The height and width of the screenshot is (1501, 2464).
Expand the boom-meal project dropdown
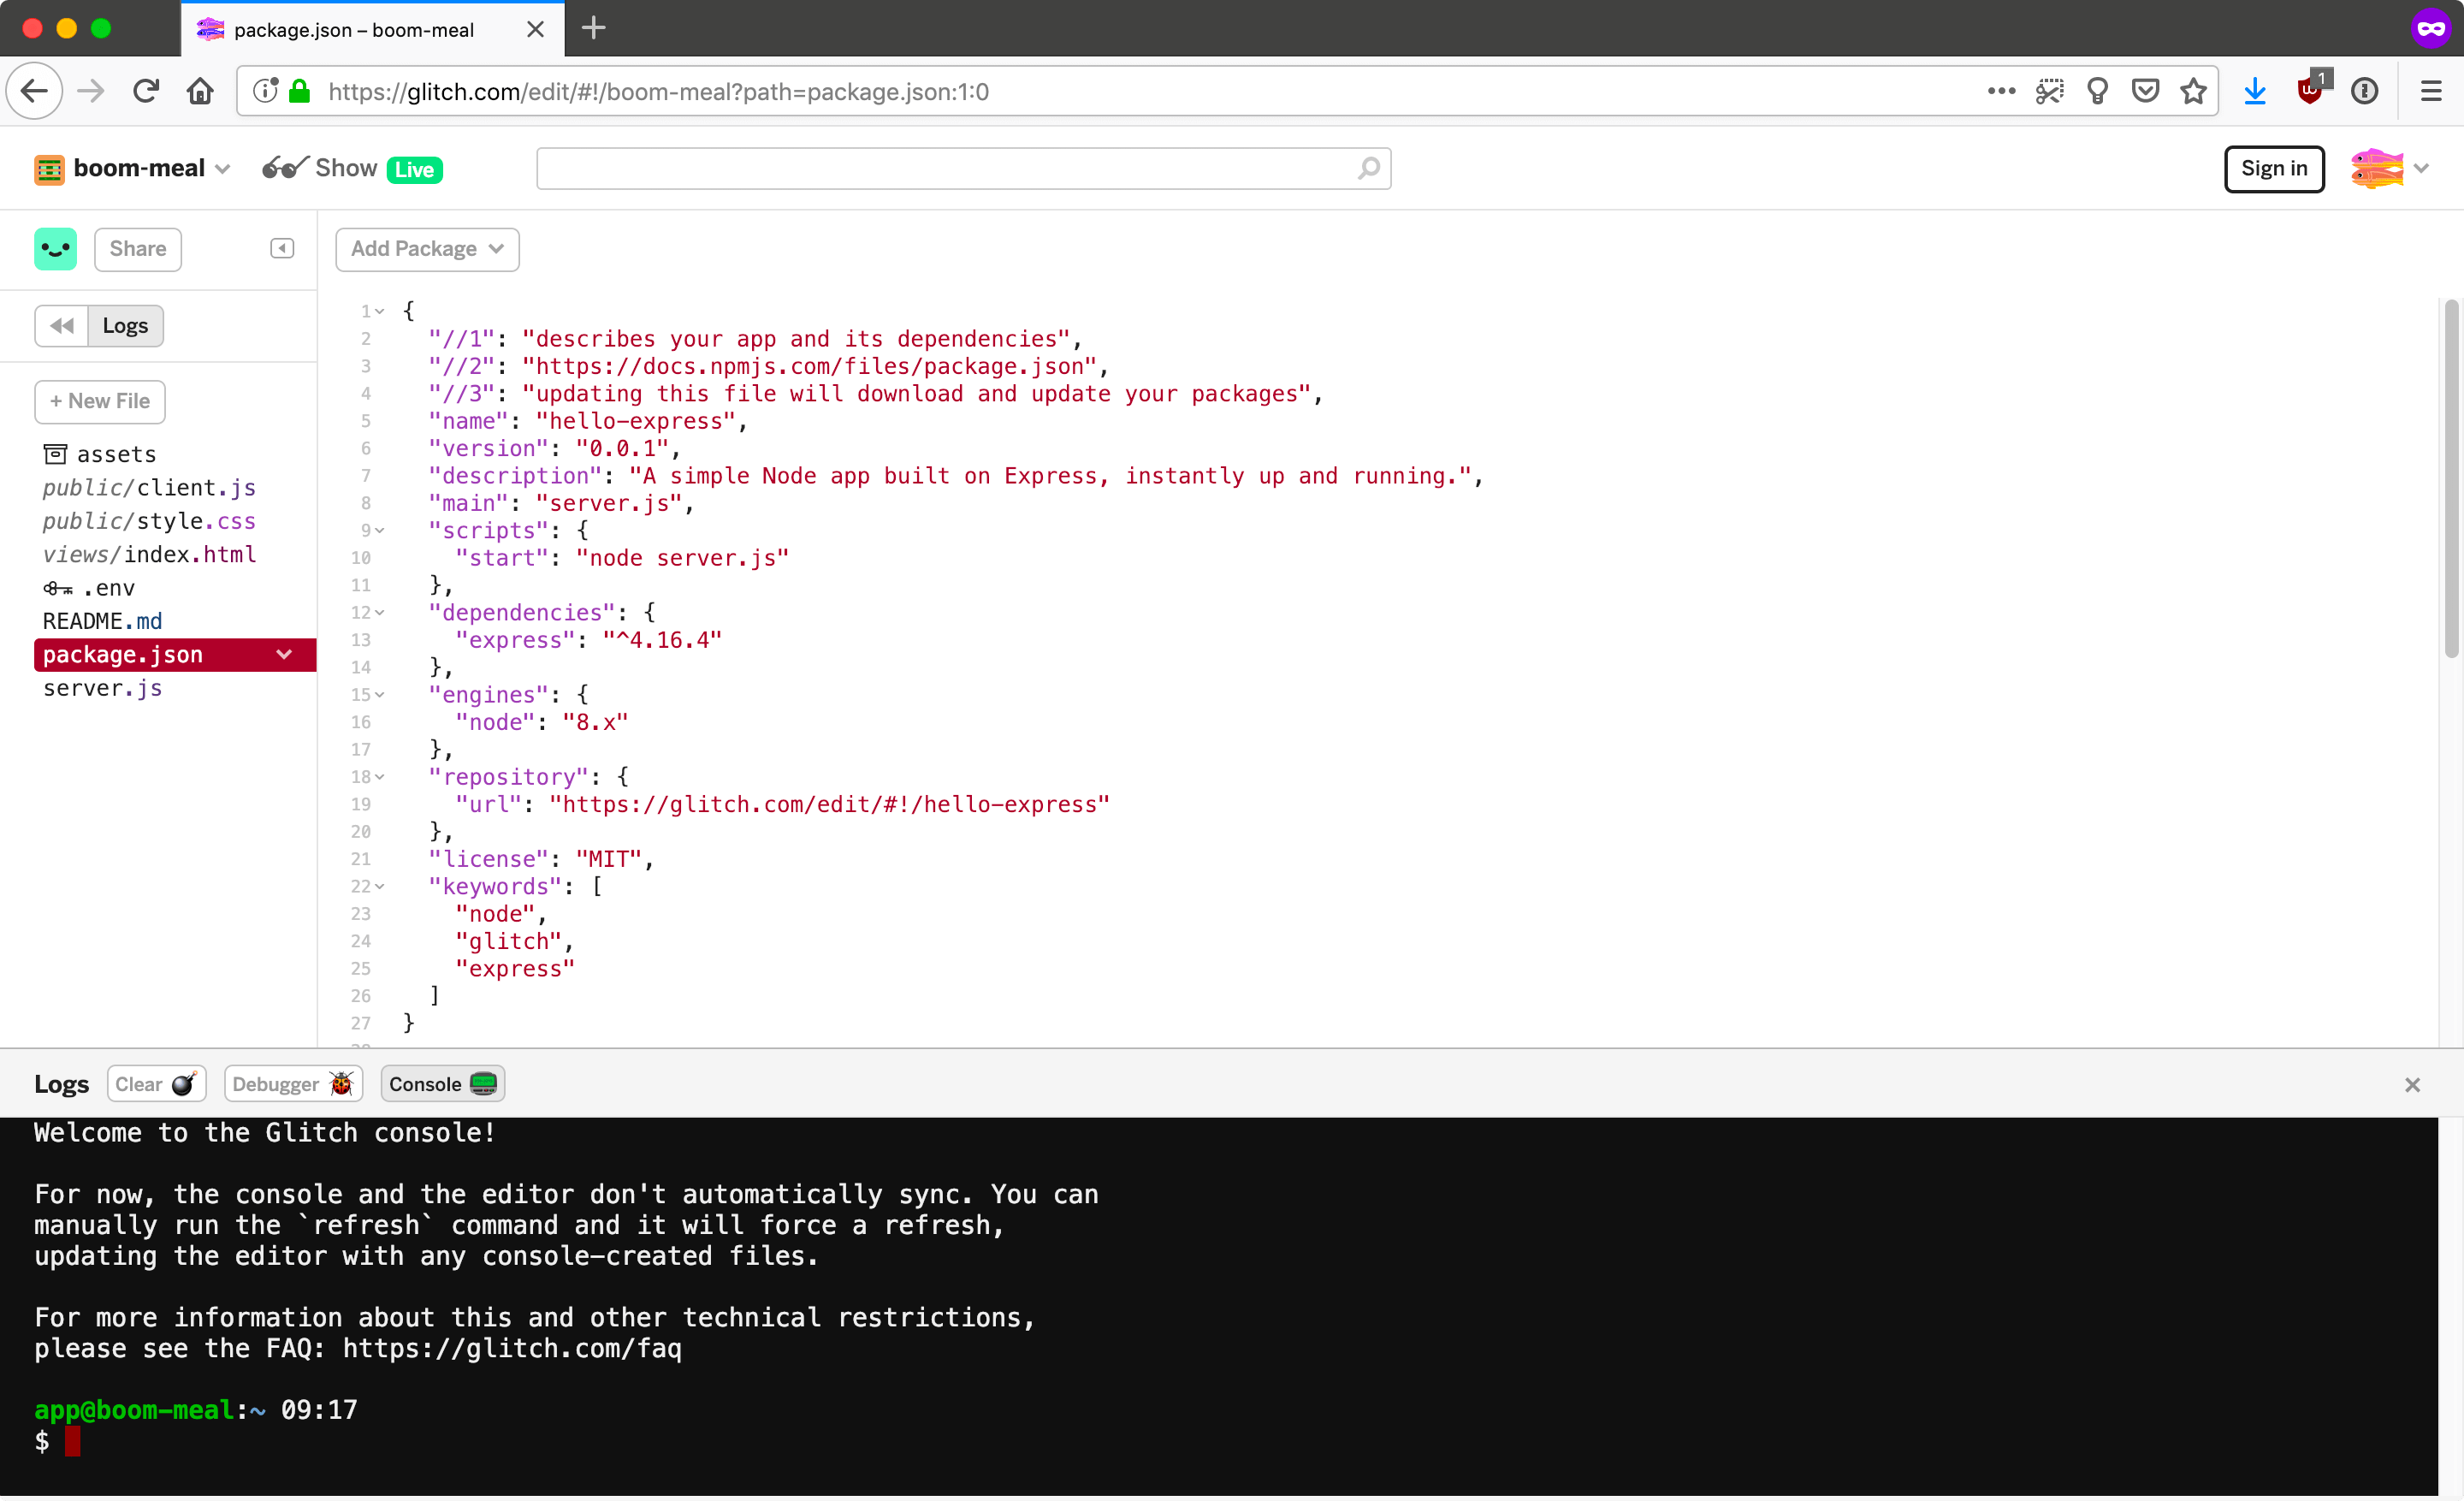223,169
